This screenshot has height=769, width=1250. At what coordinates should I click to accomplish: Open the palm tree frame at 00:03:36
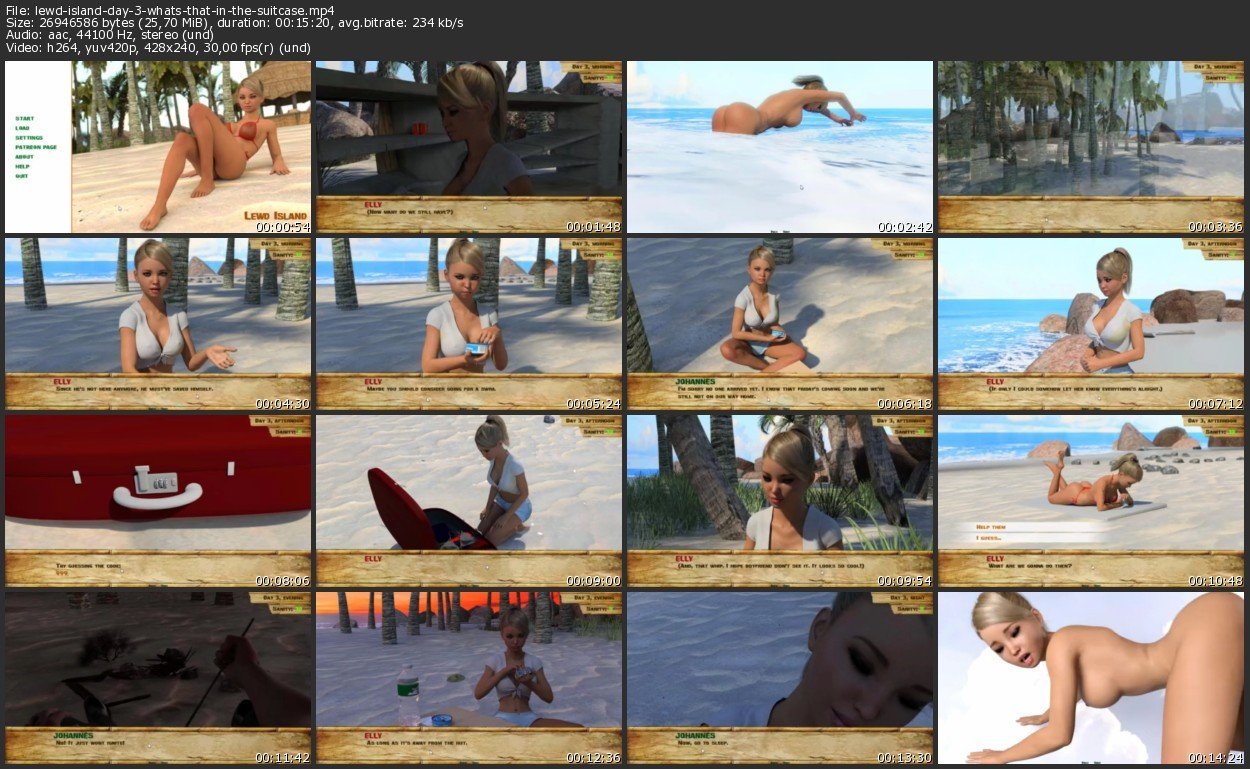point(1090,147)
